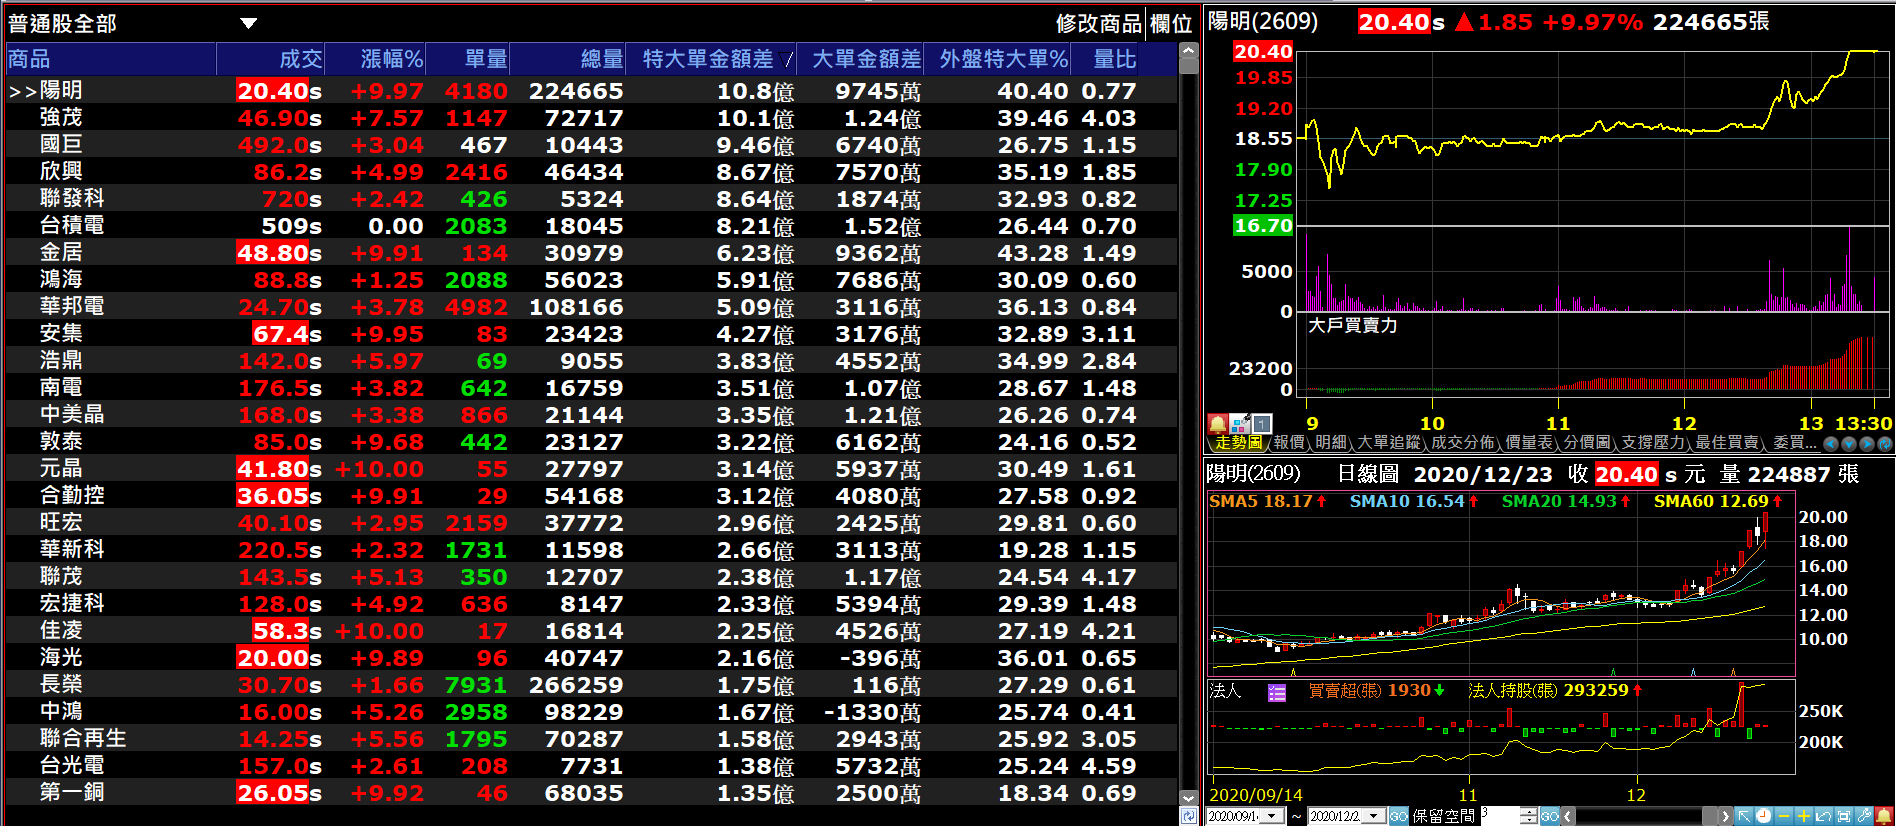1896x826 pixels.
Task: Open the 成交分佈 tab
Action: (1462, 443)
